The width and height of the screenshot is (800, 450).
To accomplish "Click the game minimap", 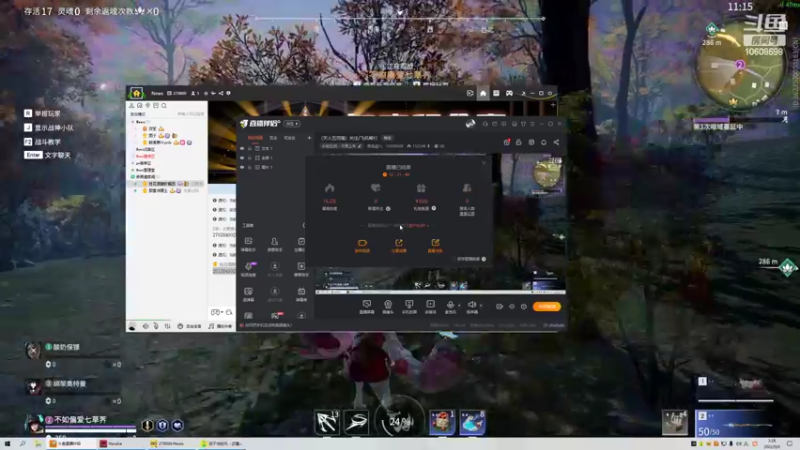I will (738, 66).
